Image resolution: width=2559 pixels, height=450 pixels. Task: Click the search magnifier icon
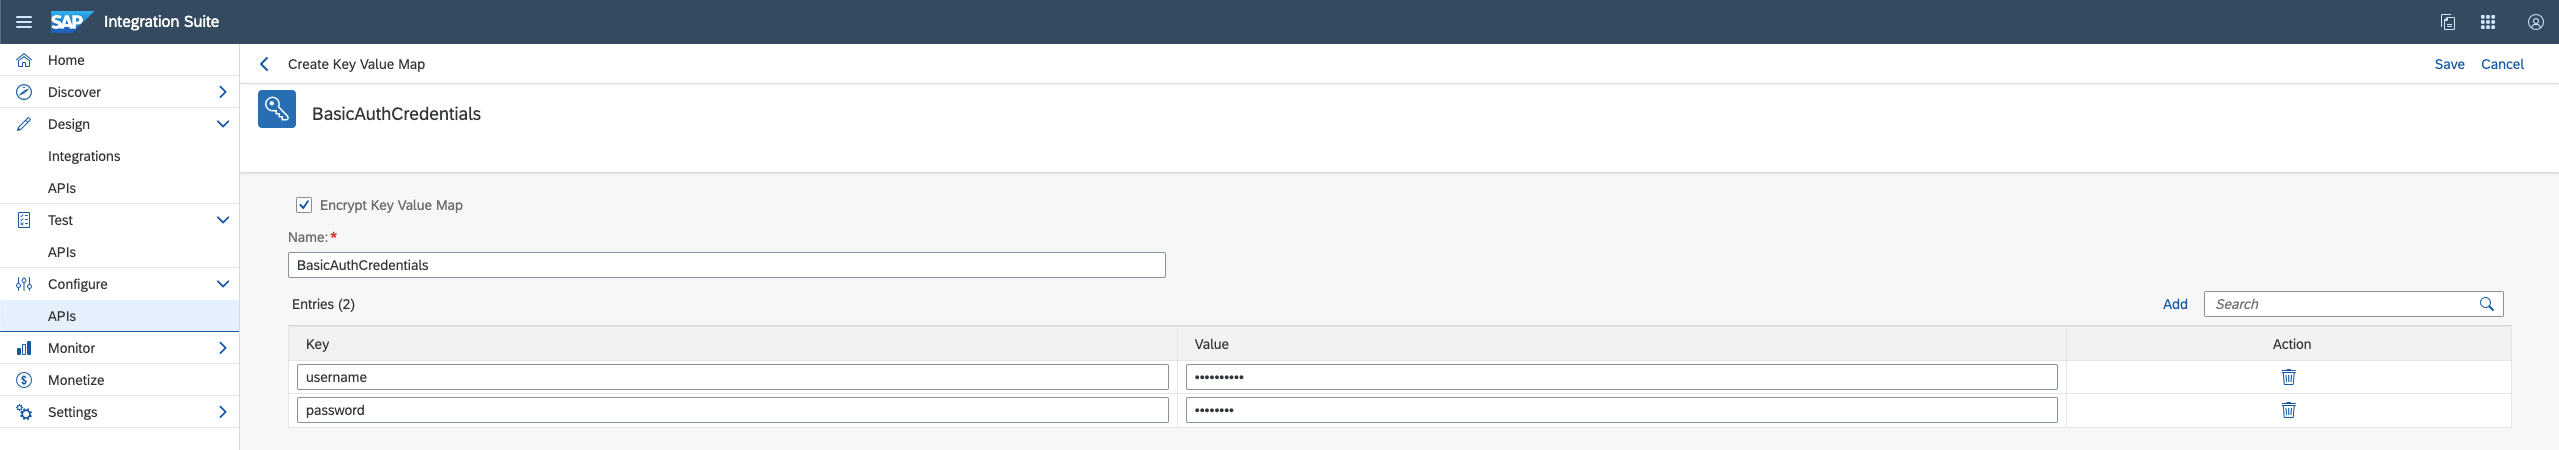tap(2487, 304)
